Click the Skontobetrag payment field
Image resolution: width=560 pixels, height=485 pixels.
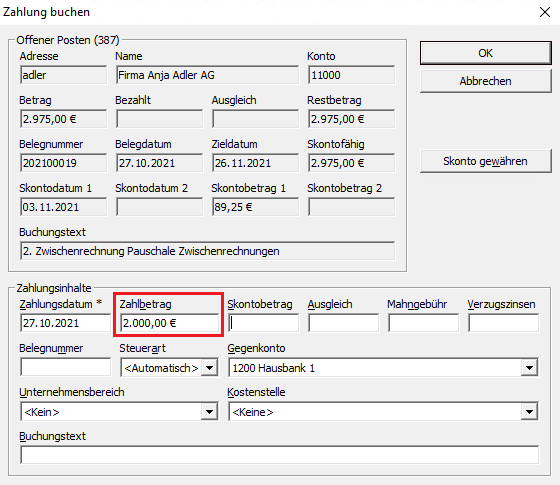tap(264, 323)
